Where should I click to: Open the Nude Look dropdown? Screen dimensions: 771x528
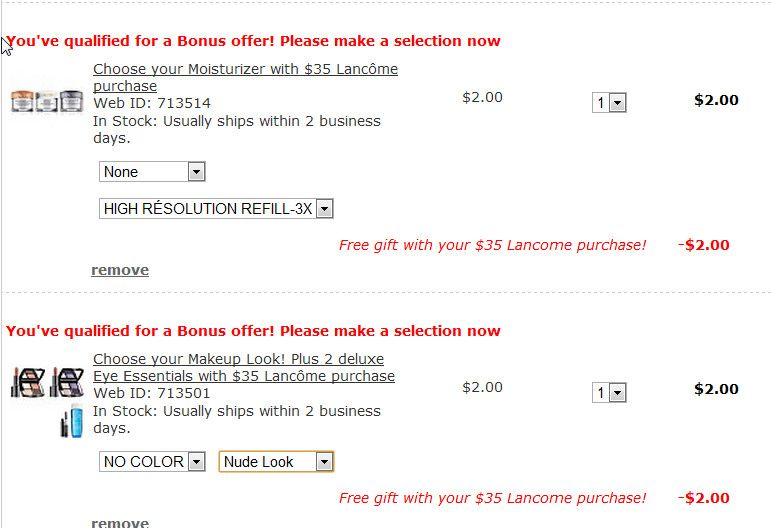(x=275, y=462)
